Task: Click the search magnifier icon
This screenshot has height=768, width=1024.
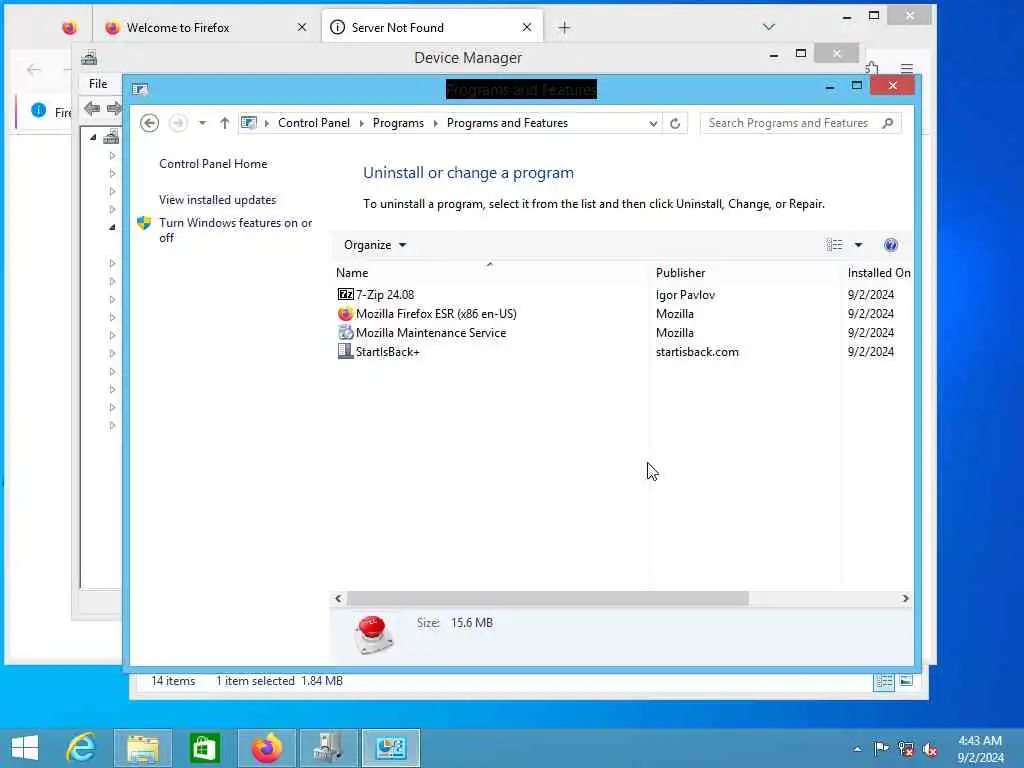Action: 887,123
